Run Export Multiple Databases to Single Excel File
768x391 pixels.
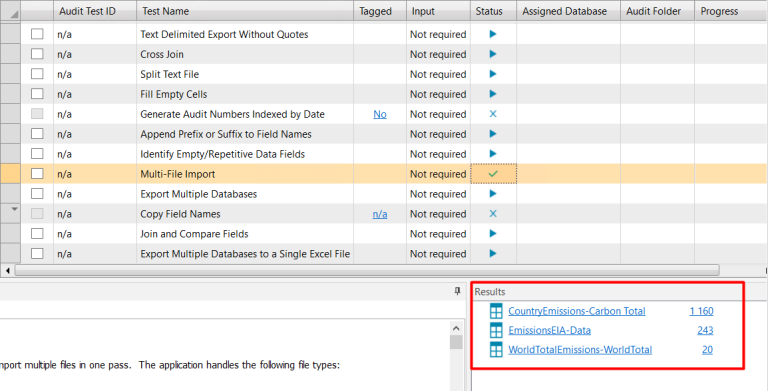[x=493, y=253]
